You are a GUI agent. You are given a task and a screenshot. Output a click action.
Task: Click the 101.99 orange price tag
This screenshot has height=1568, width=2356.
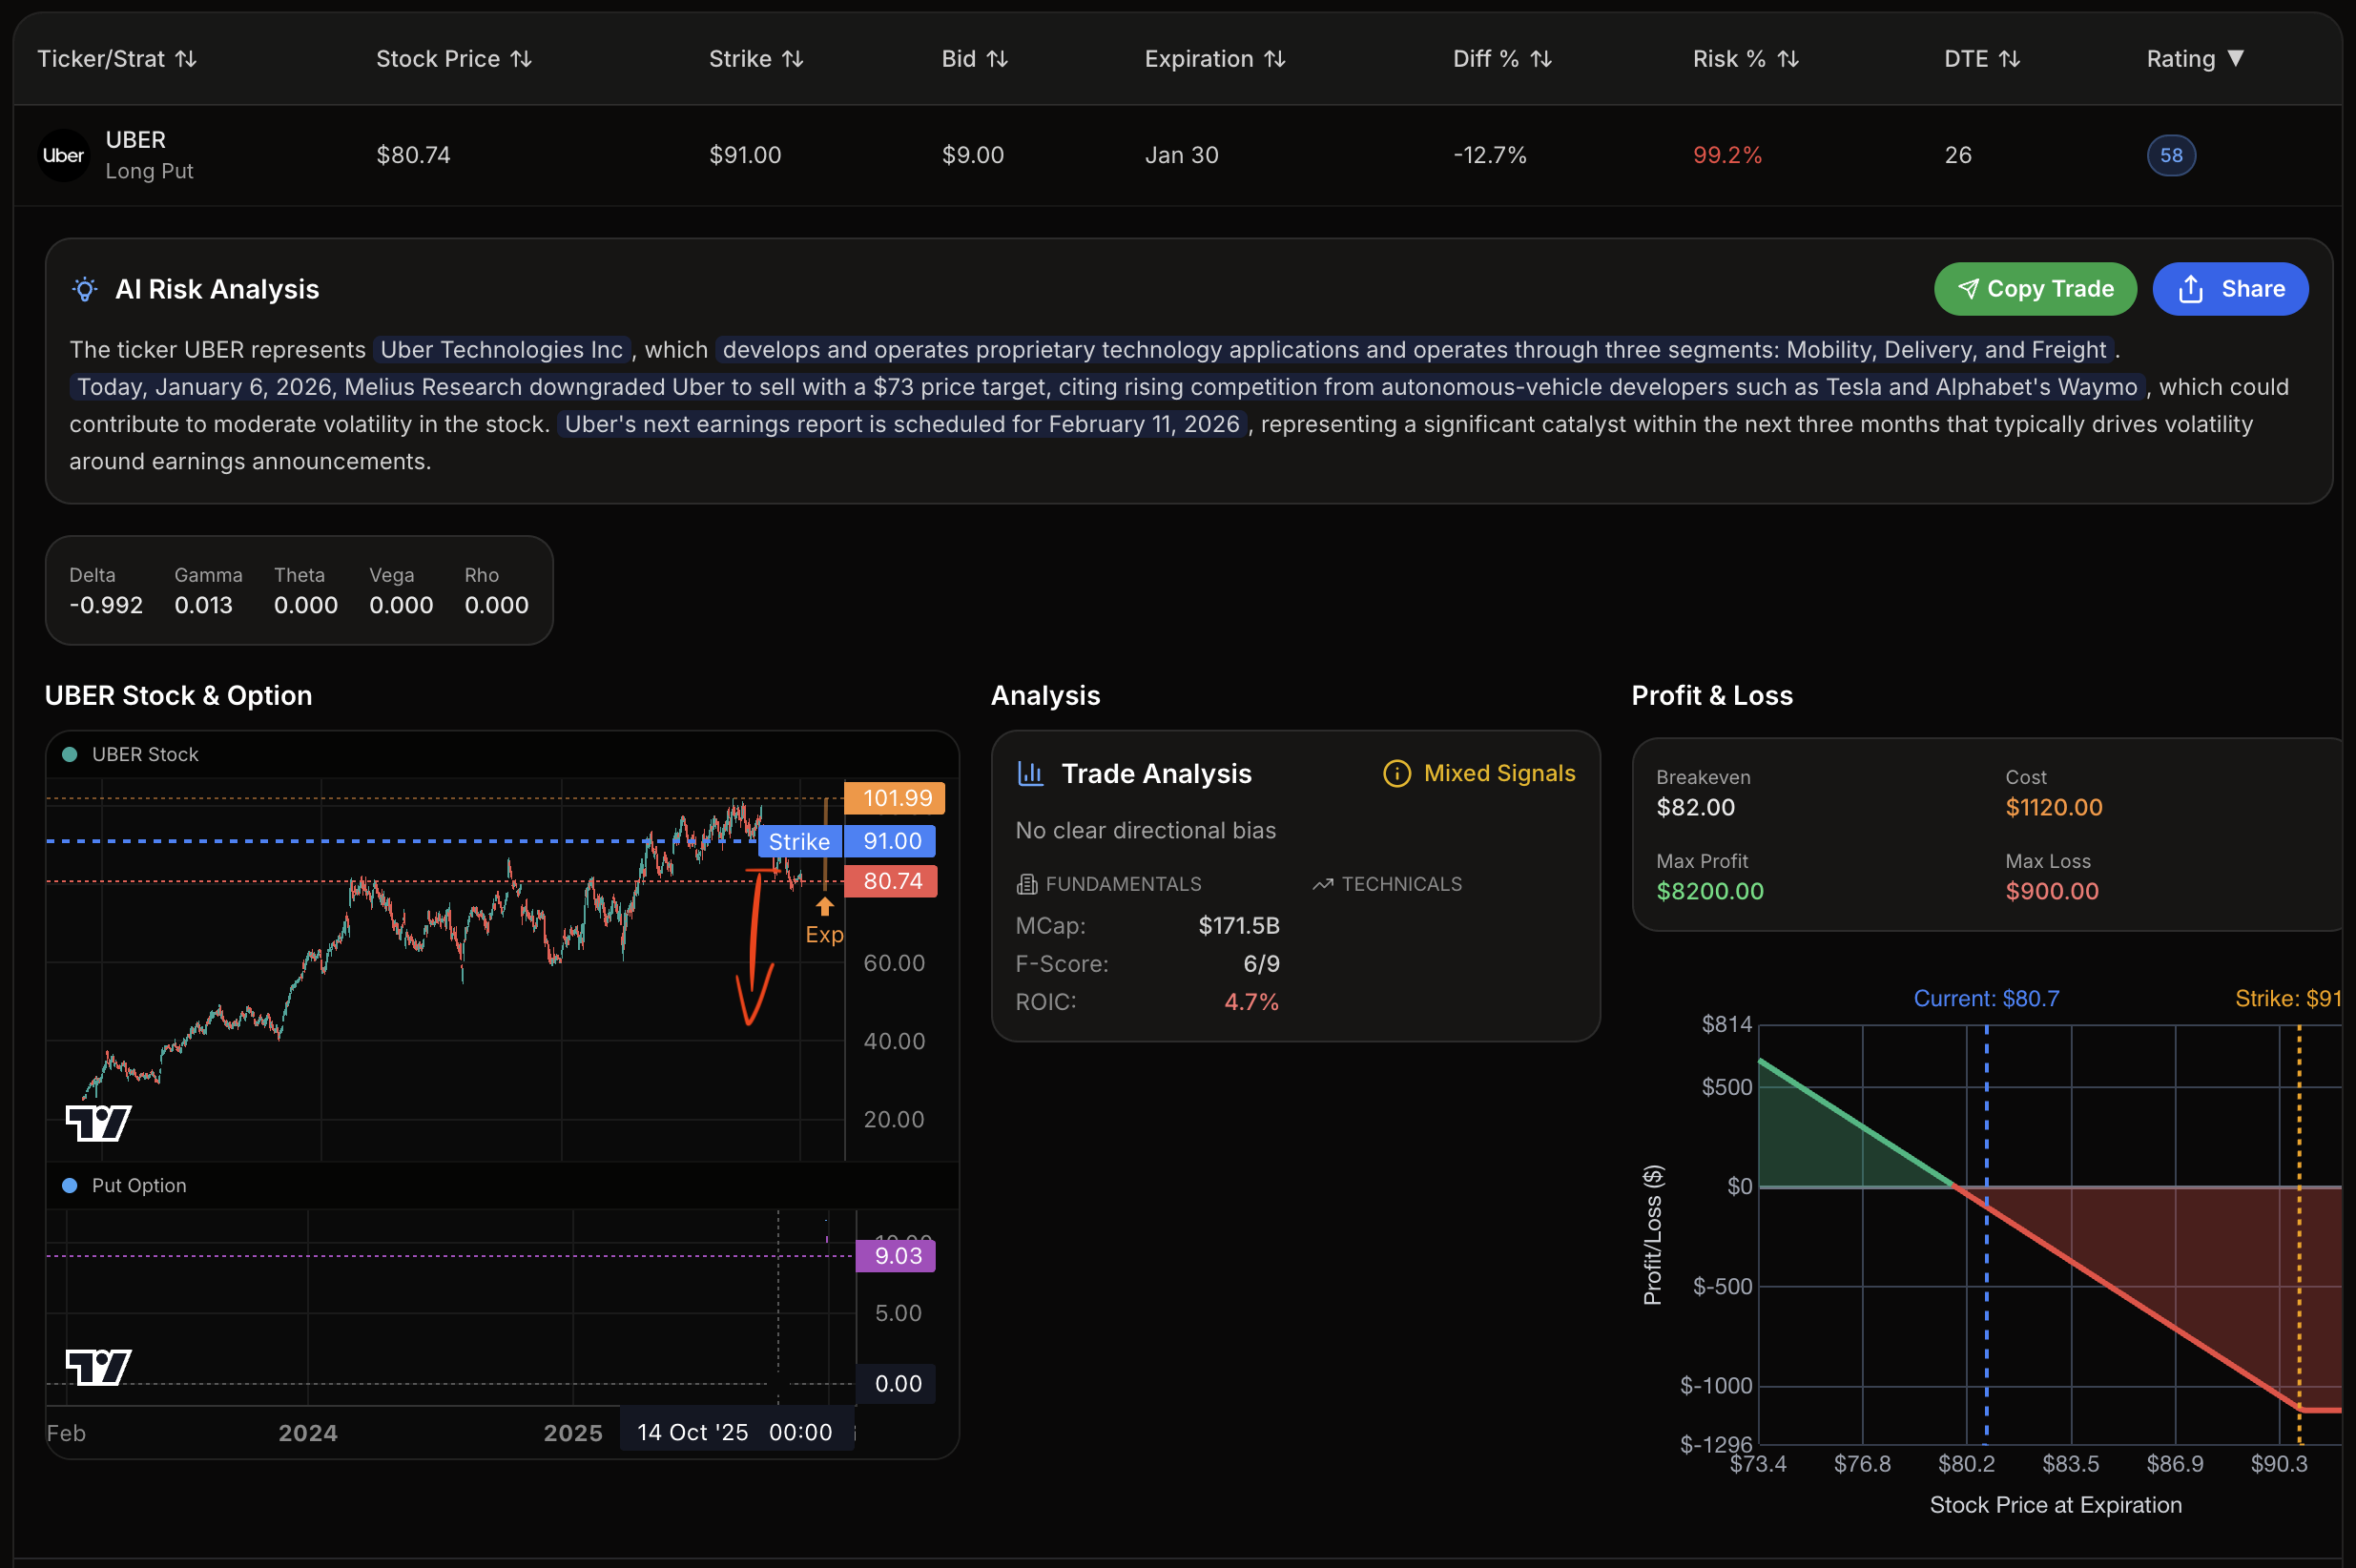coord(896,798)
